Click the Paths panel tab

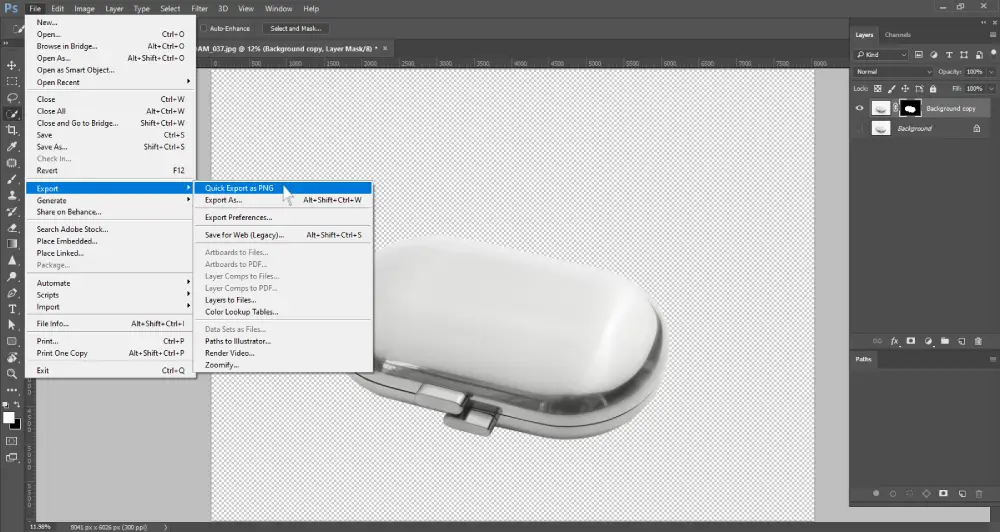[x=864, y=359]
